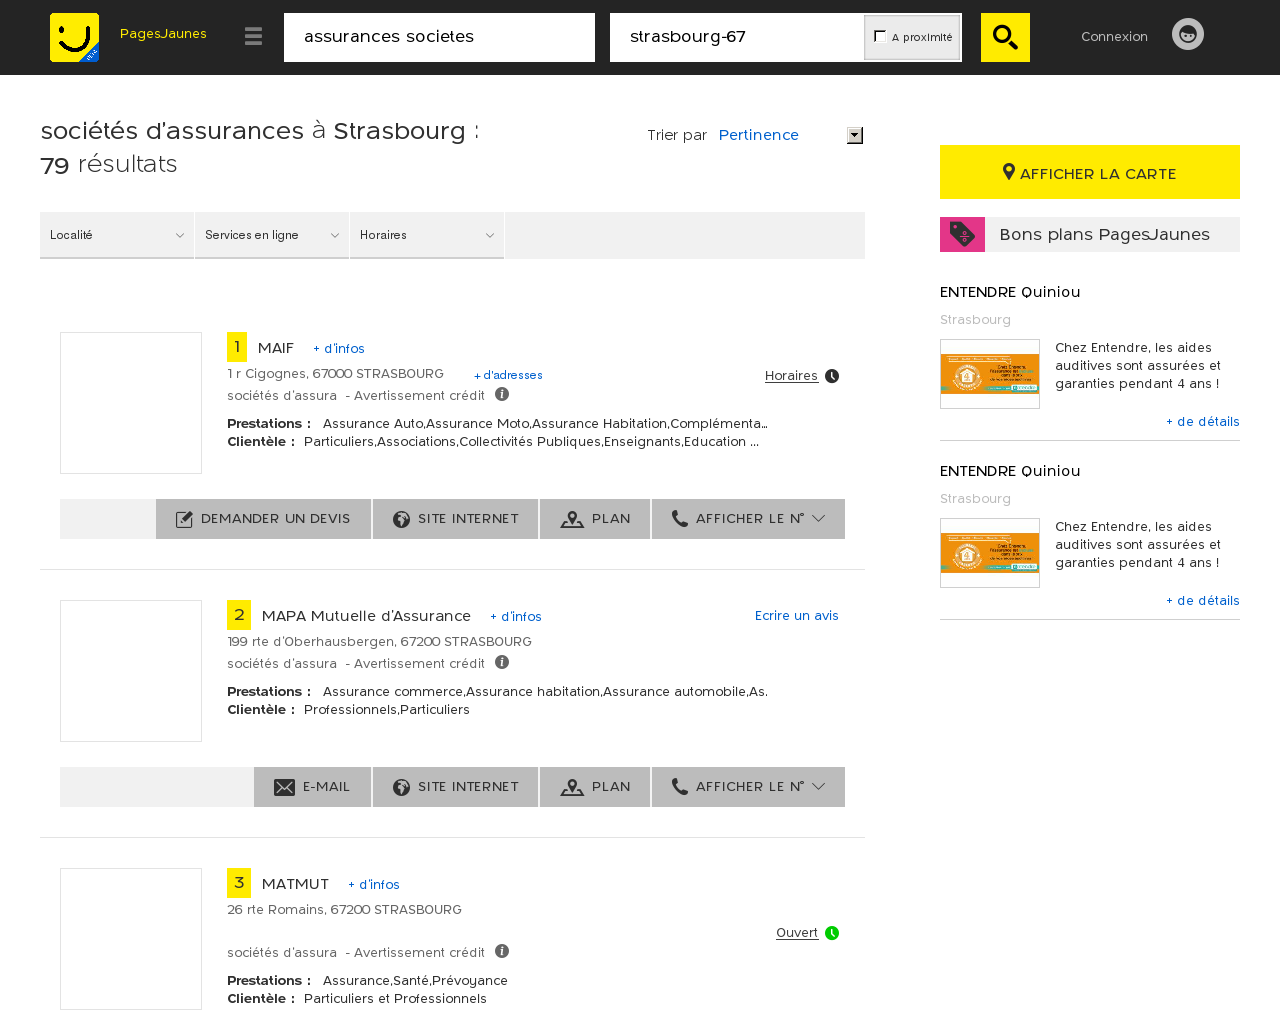Open second ENTENDRE Quiniou '+ de détails'
The height and width of the screenshot is (1024, 1280).
[x=1203, y=601]
